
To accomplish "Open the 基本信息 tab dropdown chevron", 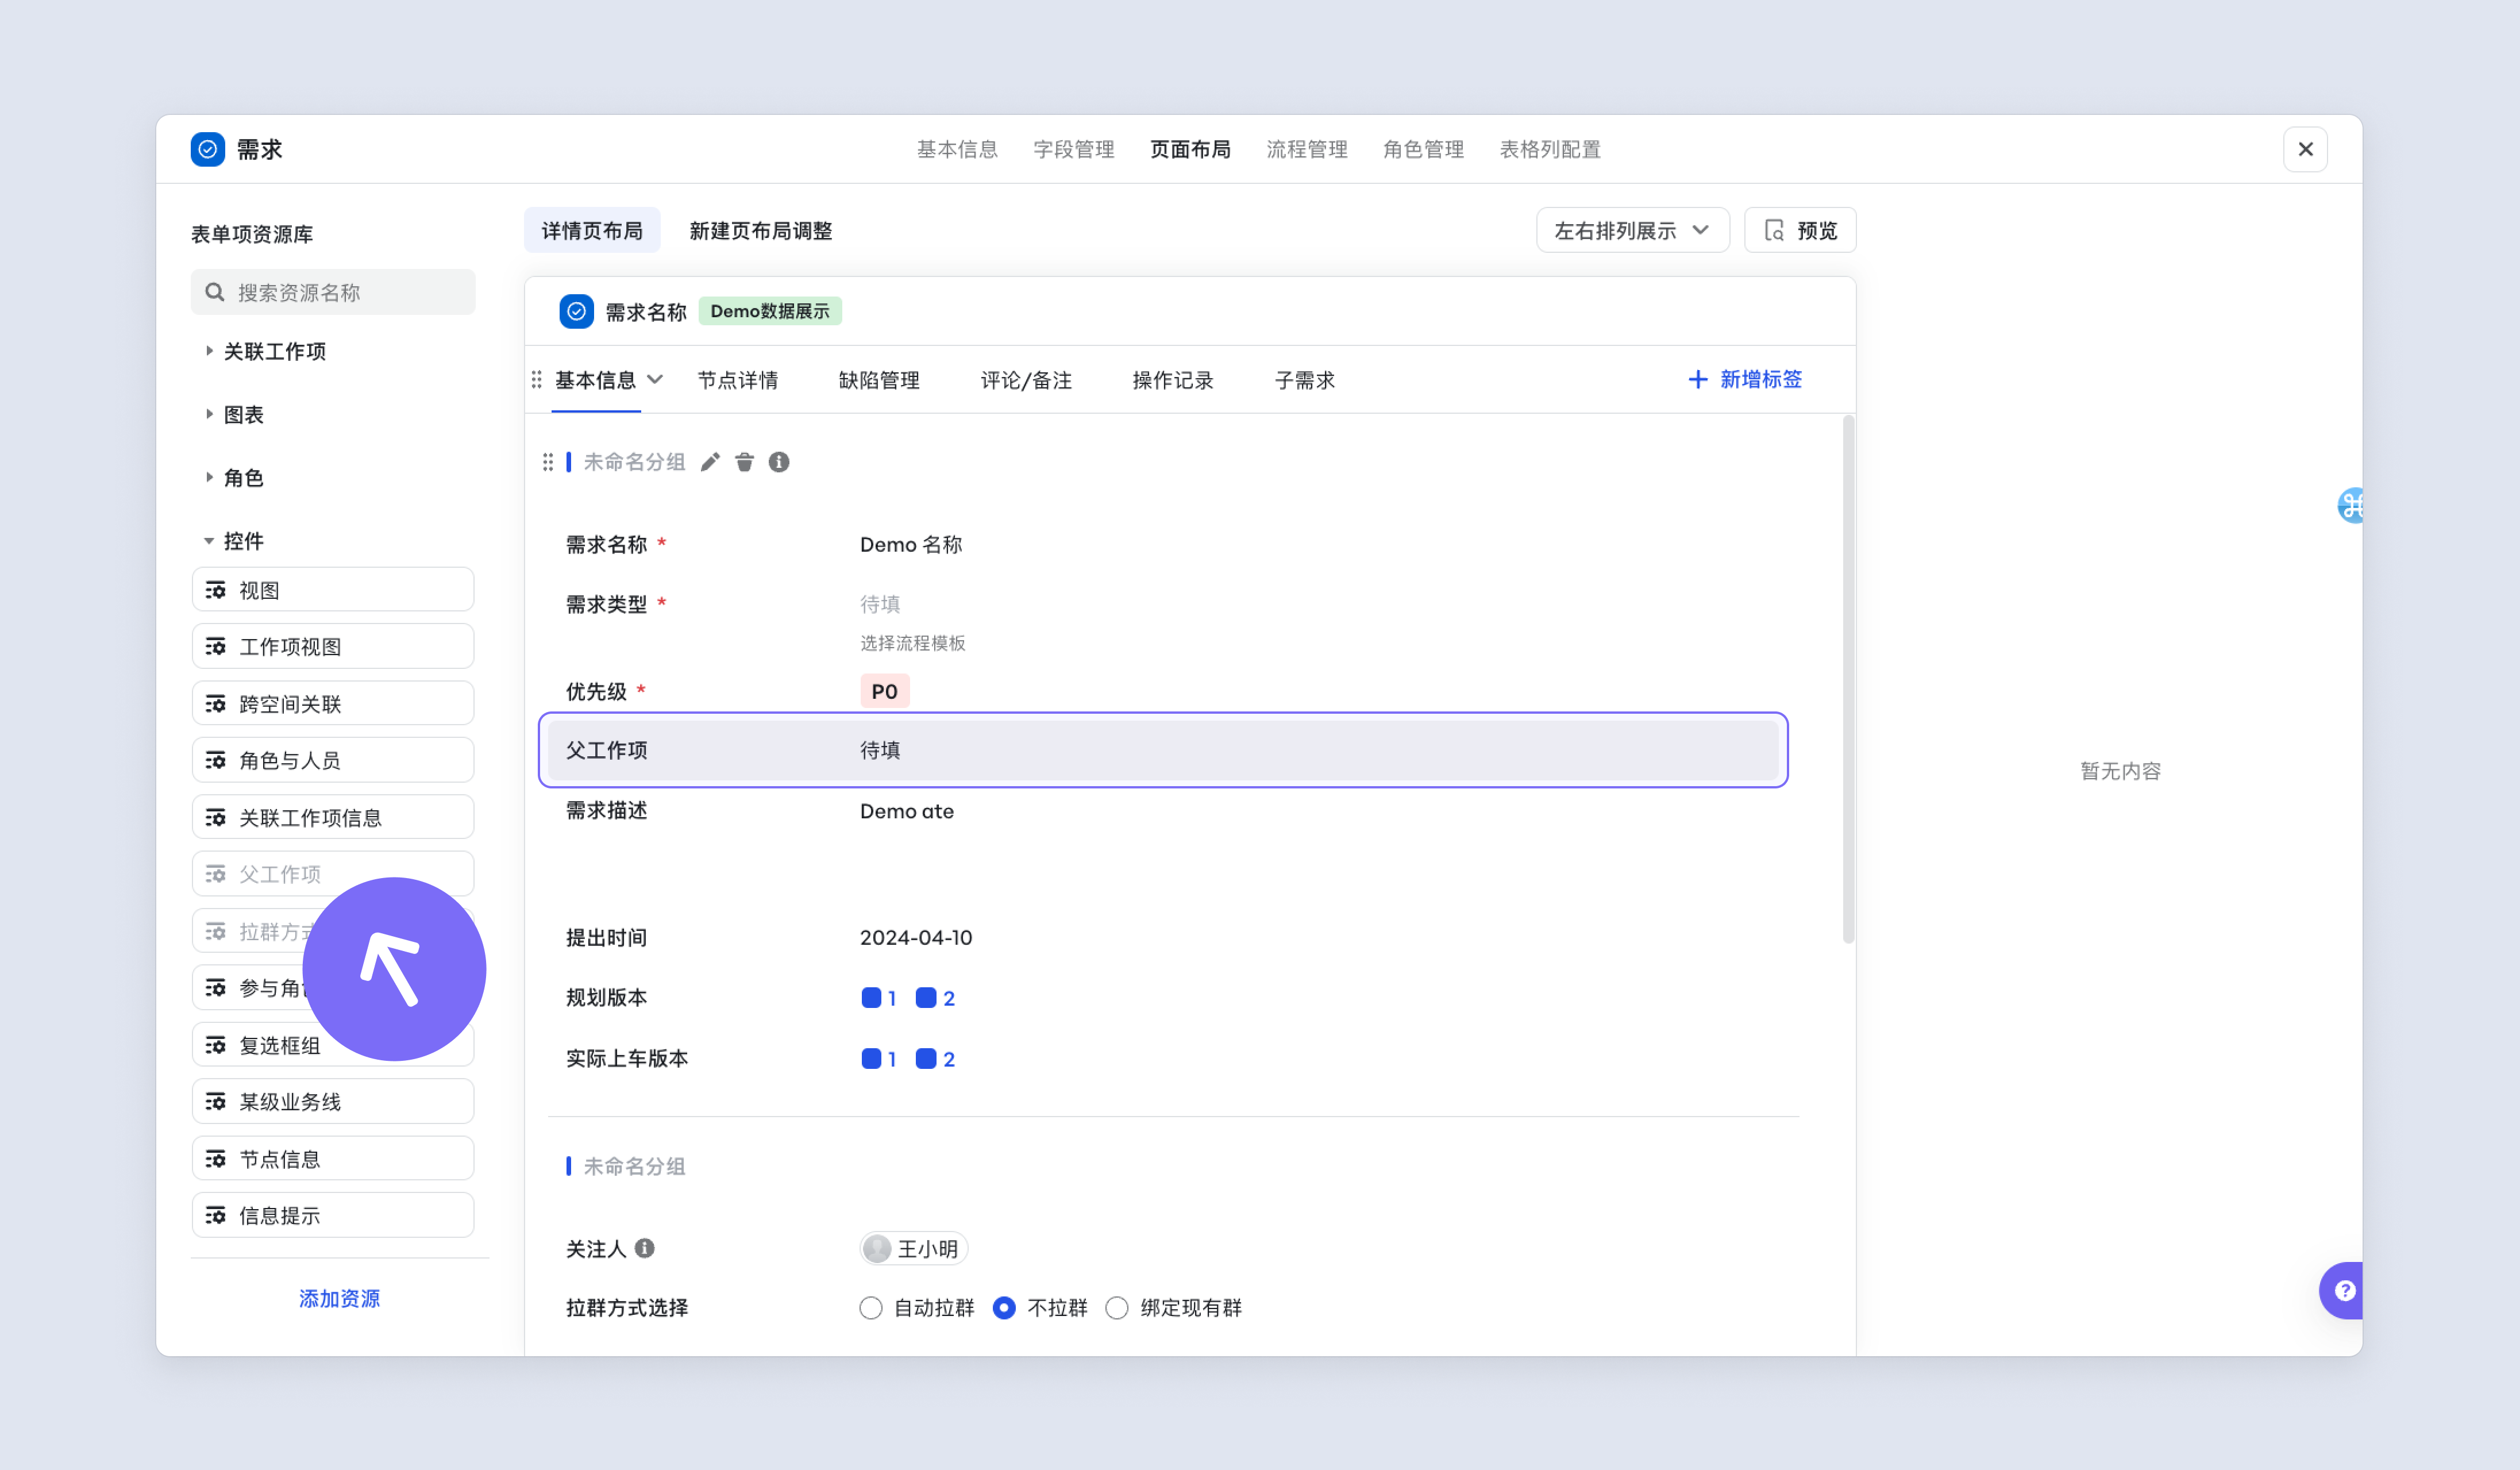I will 655,380.
